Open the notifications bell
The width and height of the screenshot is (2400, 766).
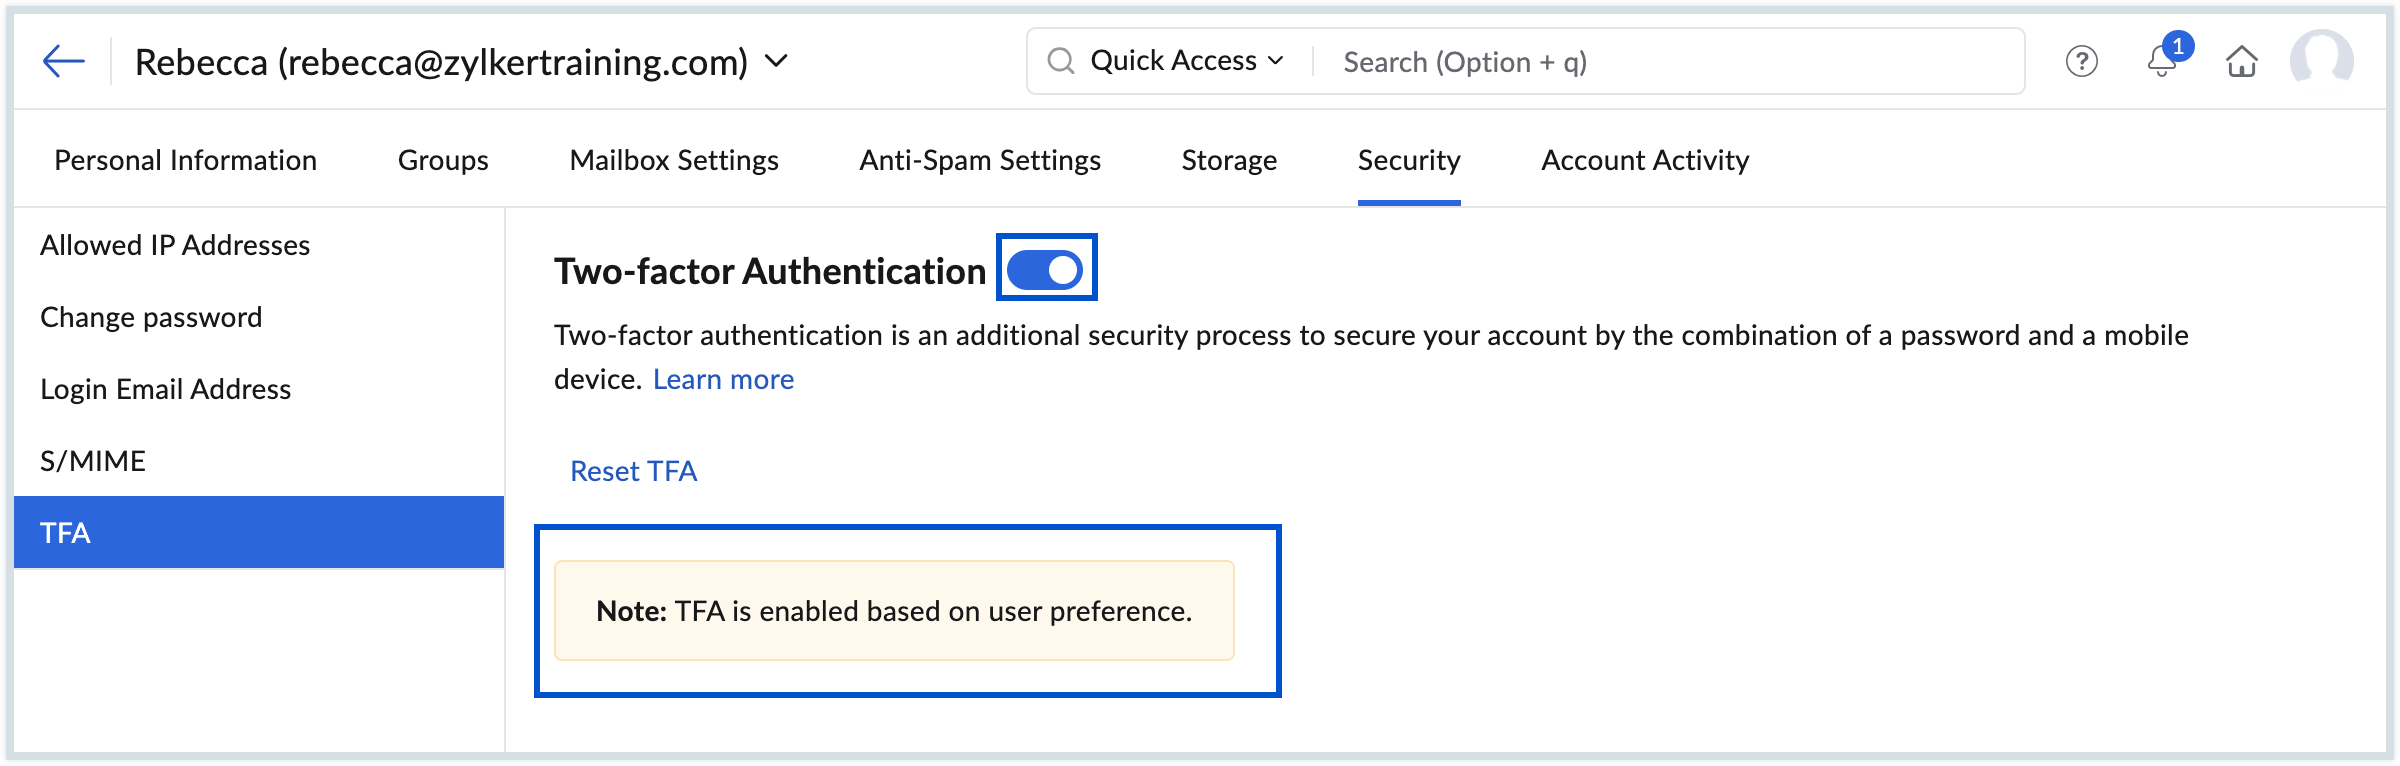click(x=2161, y=62)
